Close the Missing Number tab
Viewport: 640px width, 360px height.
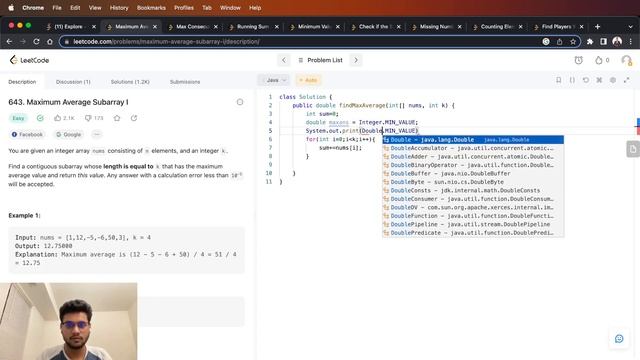click(460, 27)
